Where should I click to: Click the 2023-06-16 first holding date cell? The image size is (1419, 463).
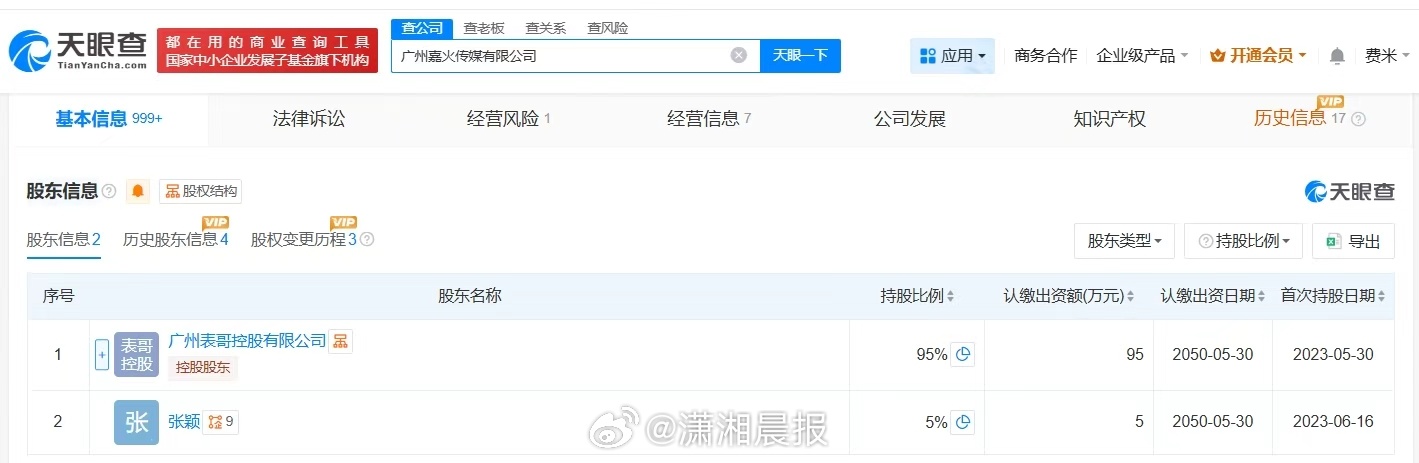(1333, 422)
